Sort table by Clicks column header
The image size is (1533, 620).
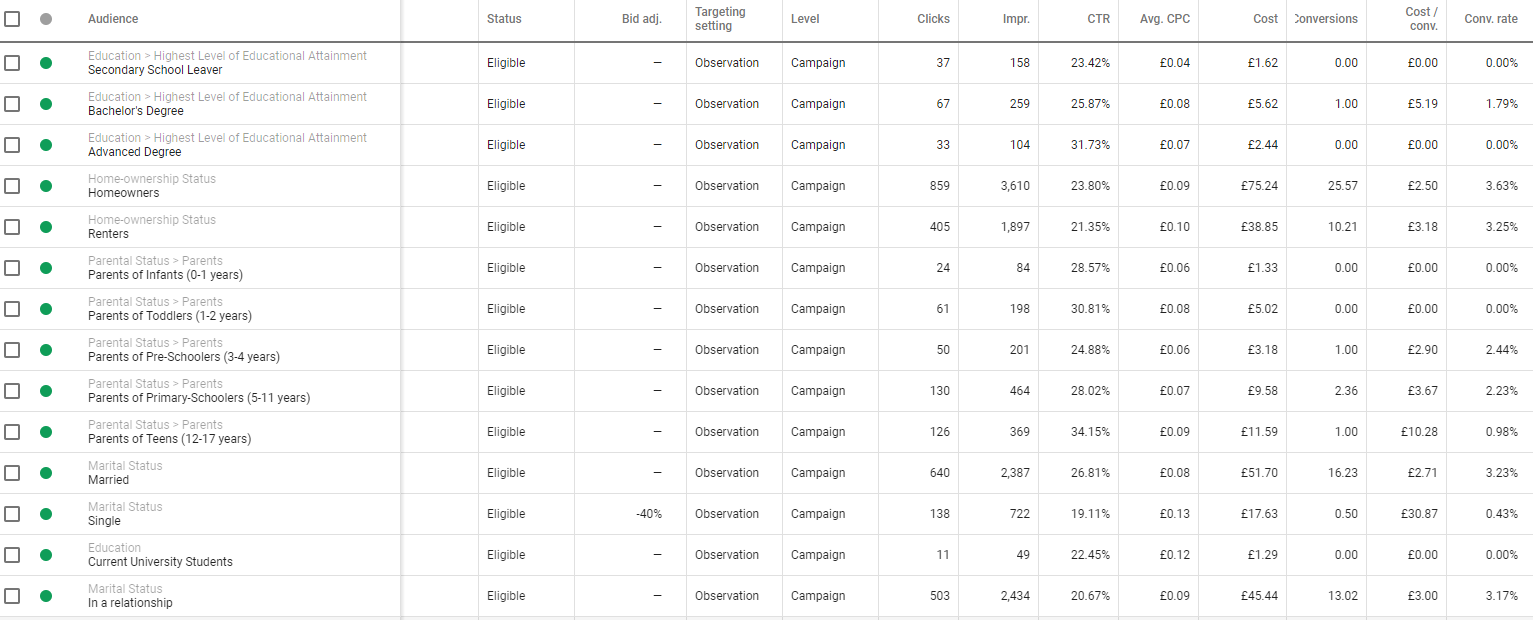[x=933, y=19]
